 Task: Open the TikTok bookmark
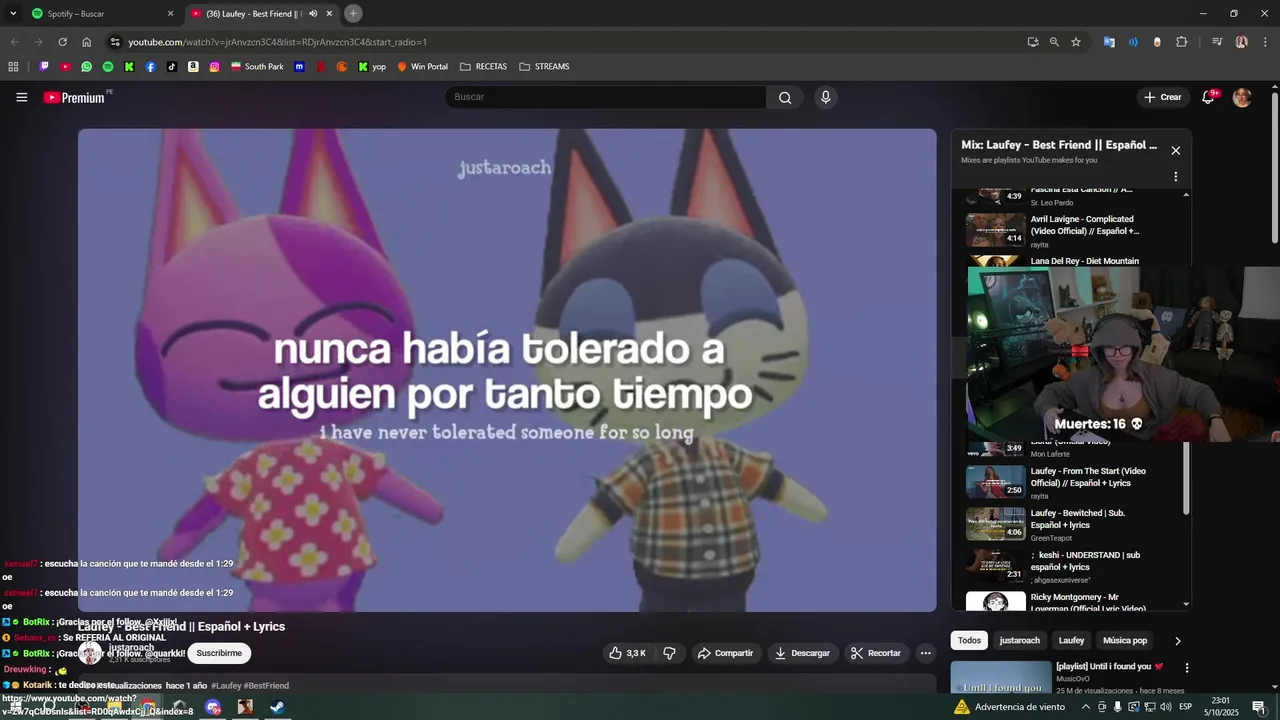coord(172,67)
